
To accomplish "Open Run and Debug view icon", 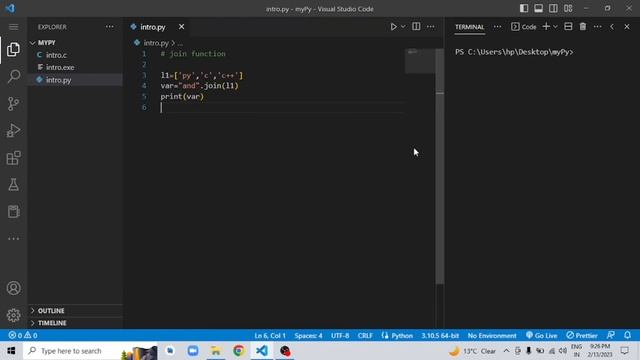I will [13, 131].
